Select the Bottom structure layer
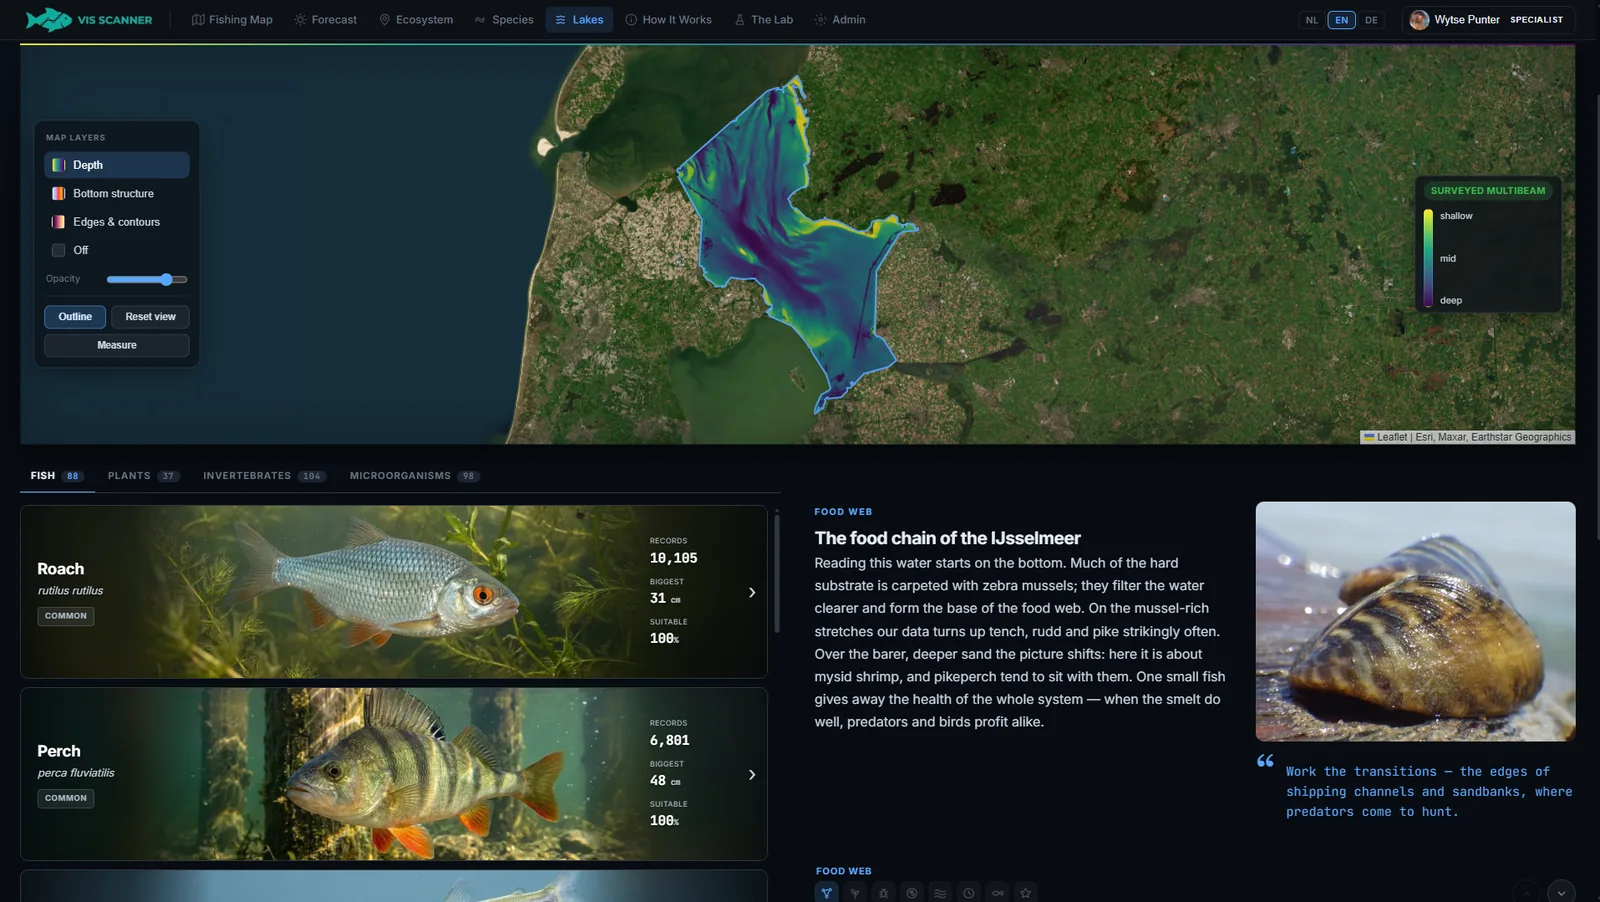The width and height of the screenshot is (1600, 902). (x=117, y=193)
